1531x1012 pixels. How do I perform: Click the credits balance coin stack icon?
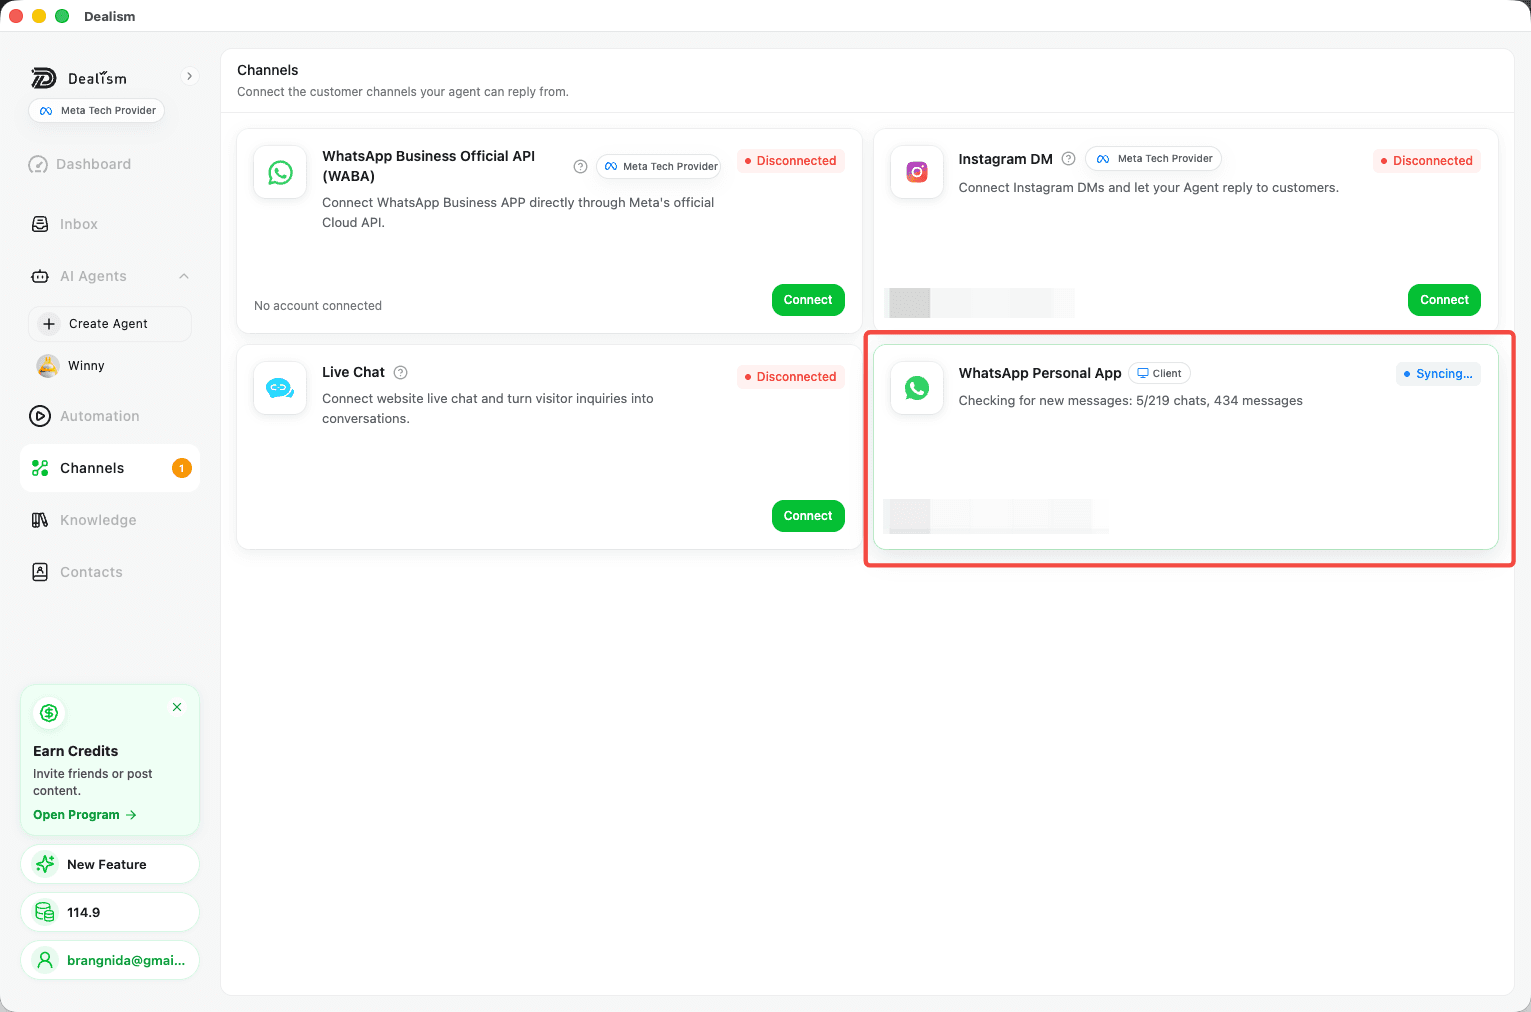45,912
